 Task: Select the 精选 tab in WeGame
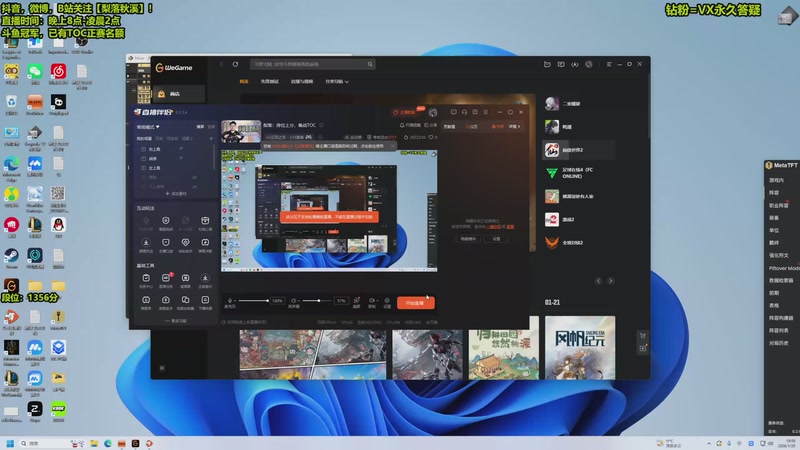pos(244,82)
